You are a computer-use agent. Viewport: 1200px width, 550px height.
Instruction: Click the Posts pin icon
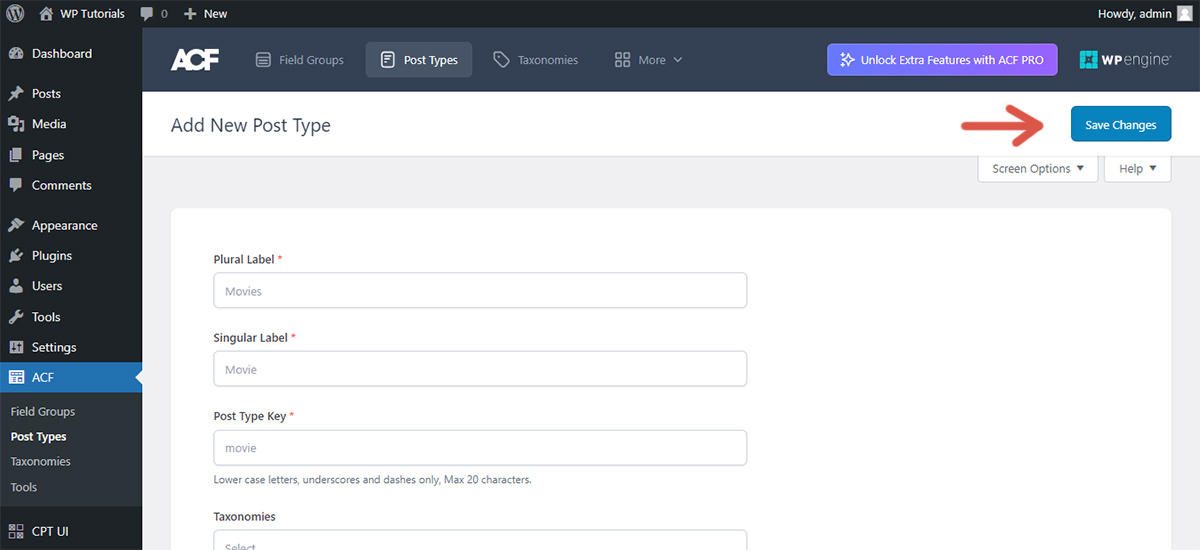point(16,94)
